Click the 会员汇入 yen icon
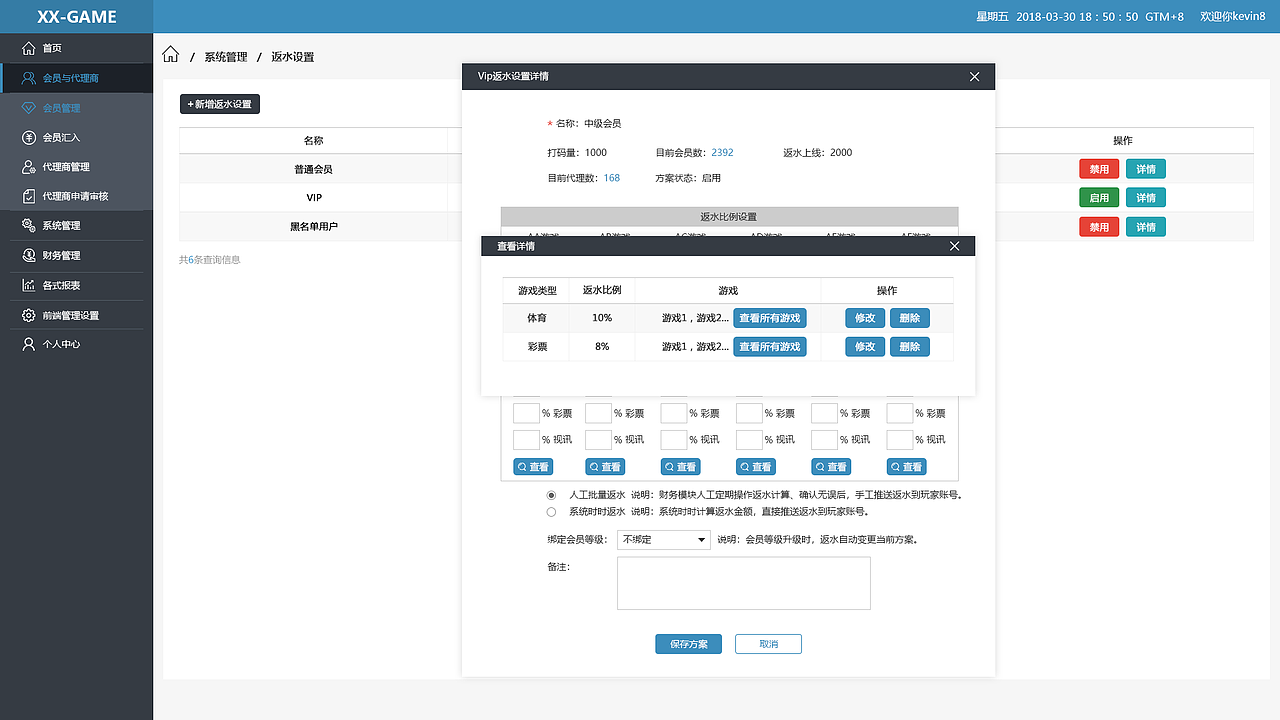 [x=28, y=137]
